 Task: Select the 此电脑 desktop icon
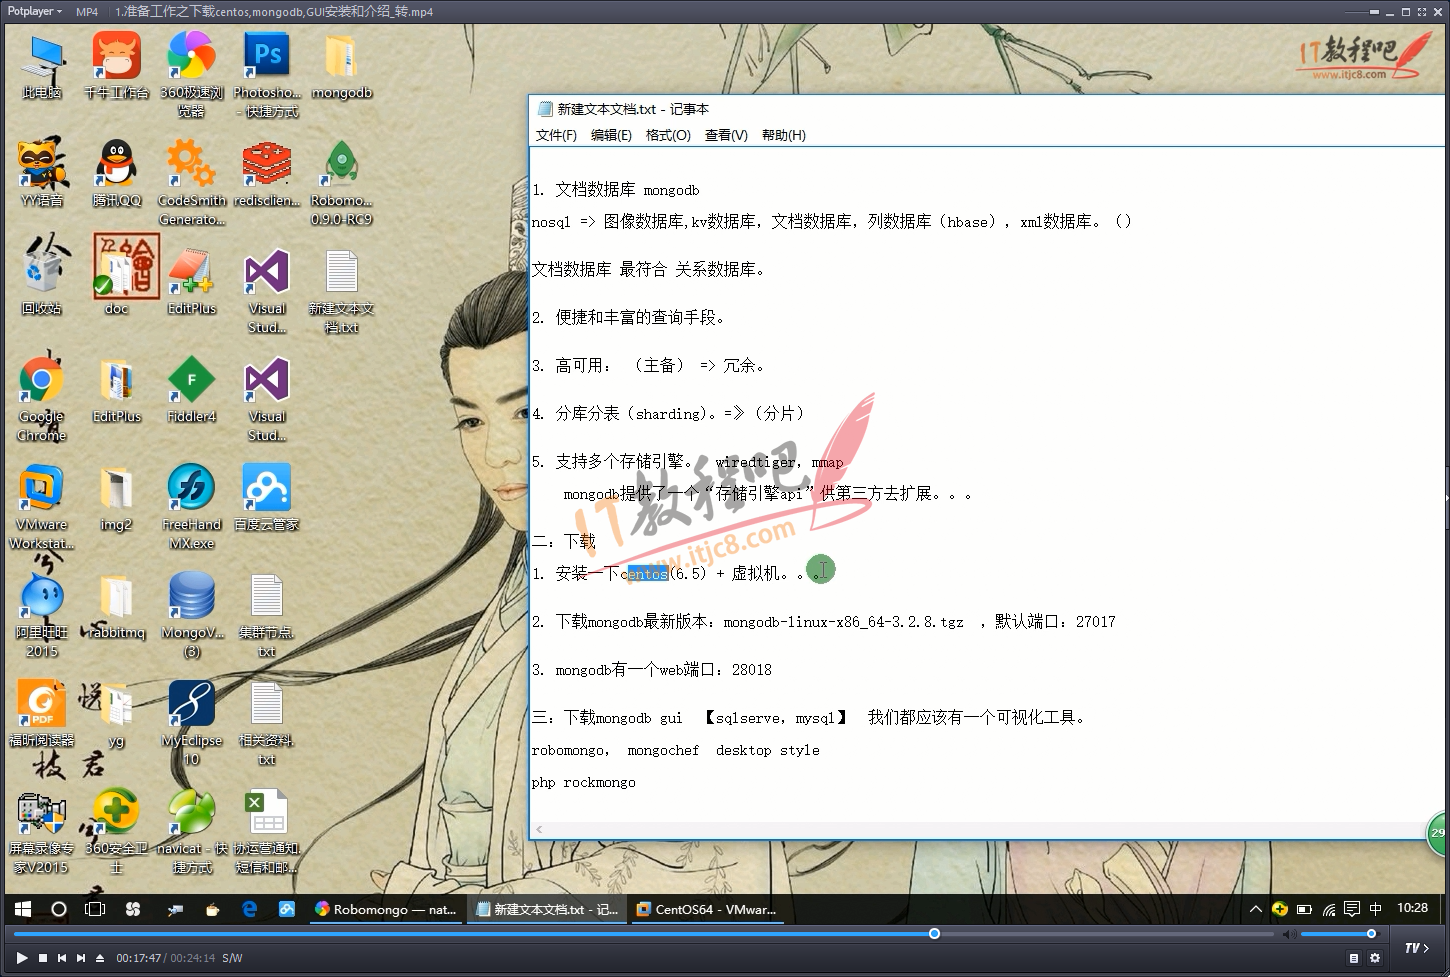[x=42, y=66]
